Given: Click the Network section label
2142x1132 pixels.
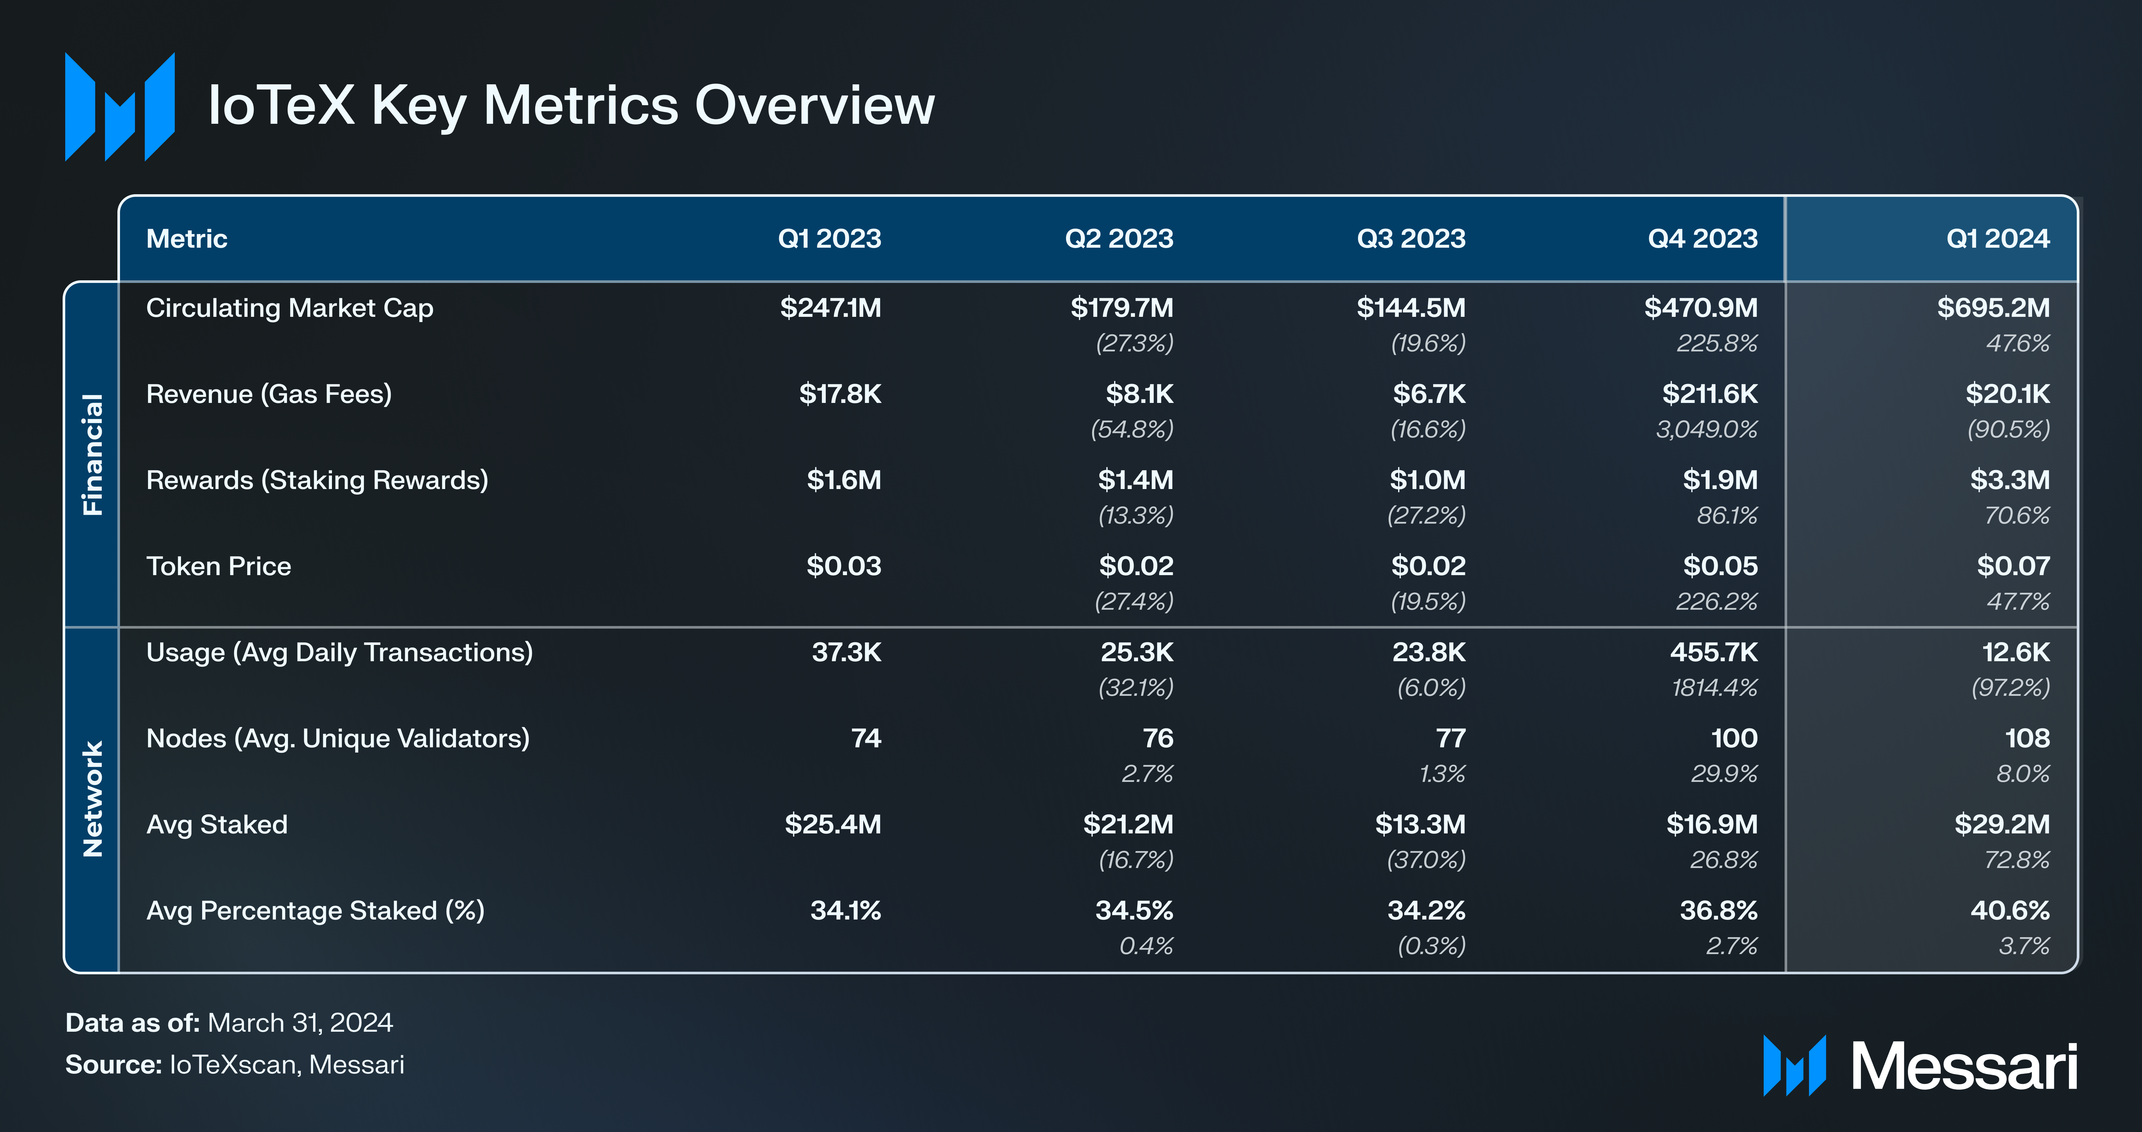Looking at the screenshot, I should pyautogui.click(x=92, y=799).
